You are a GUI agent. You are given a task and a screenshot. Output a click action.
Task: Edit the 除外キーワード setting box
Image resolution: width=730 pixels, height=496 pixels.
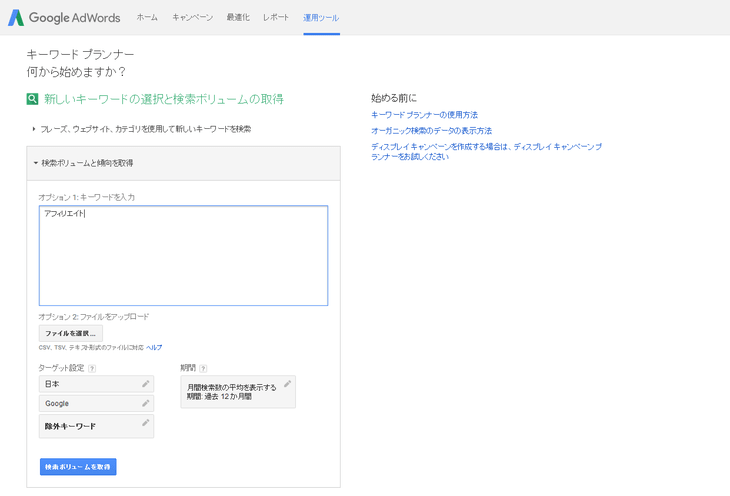96,426
